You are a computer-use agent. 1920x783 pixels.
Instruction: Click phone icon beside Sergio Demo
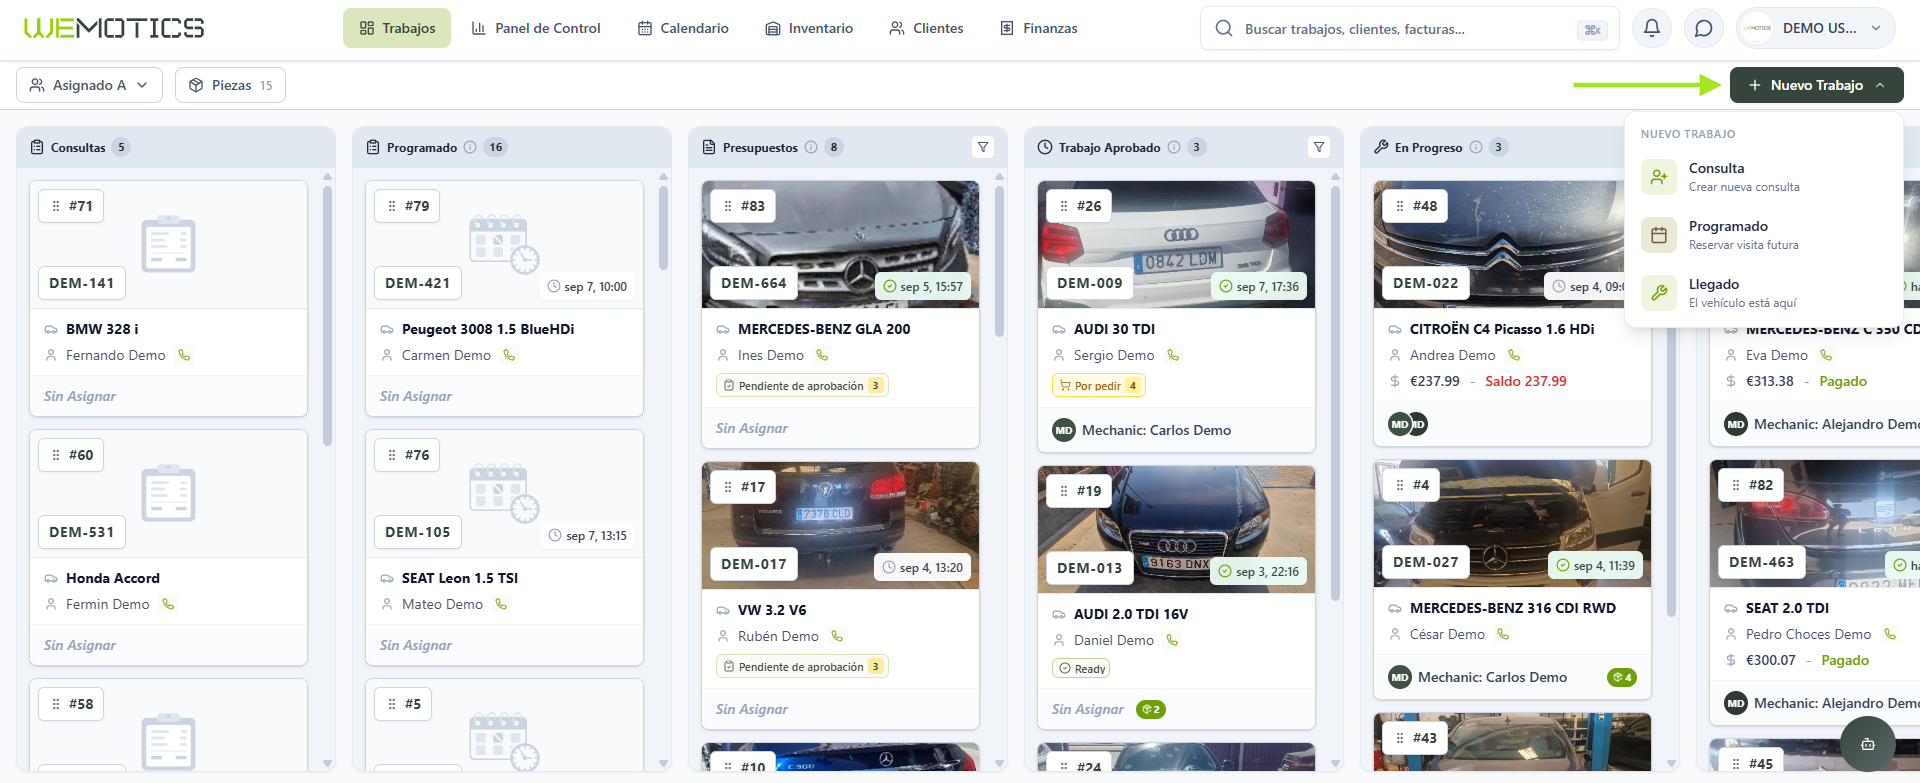point(1173,355)
